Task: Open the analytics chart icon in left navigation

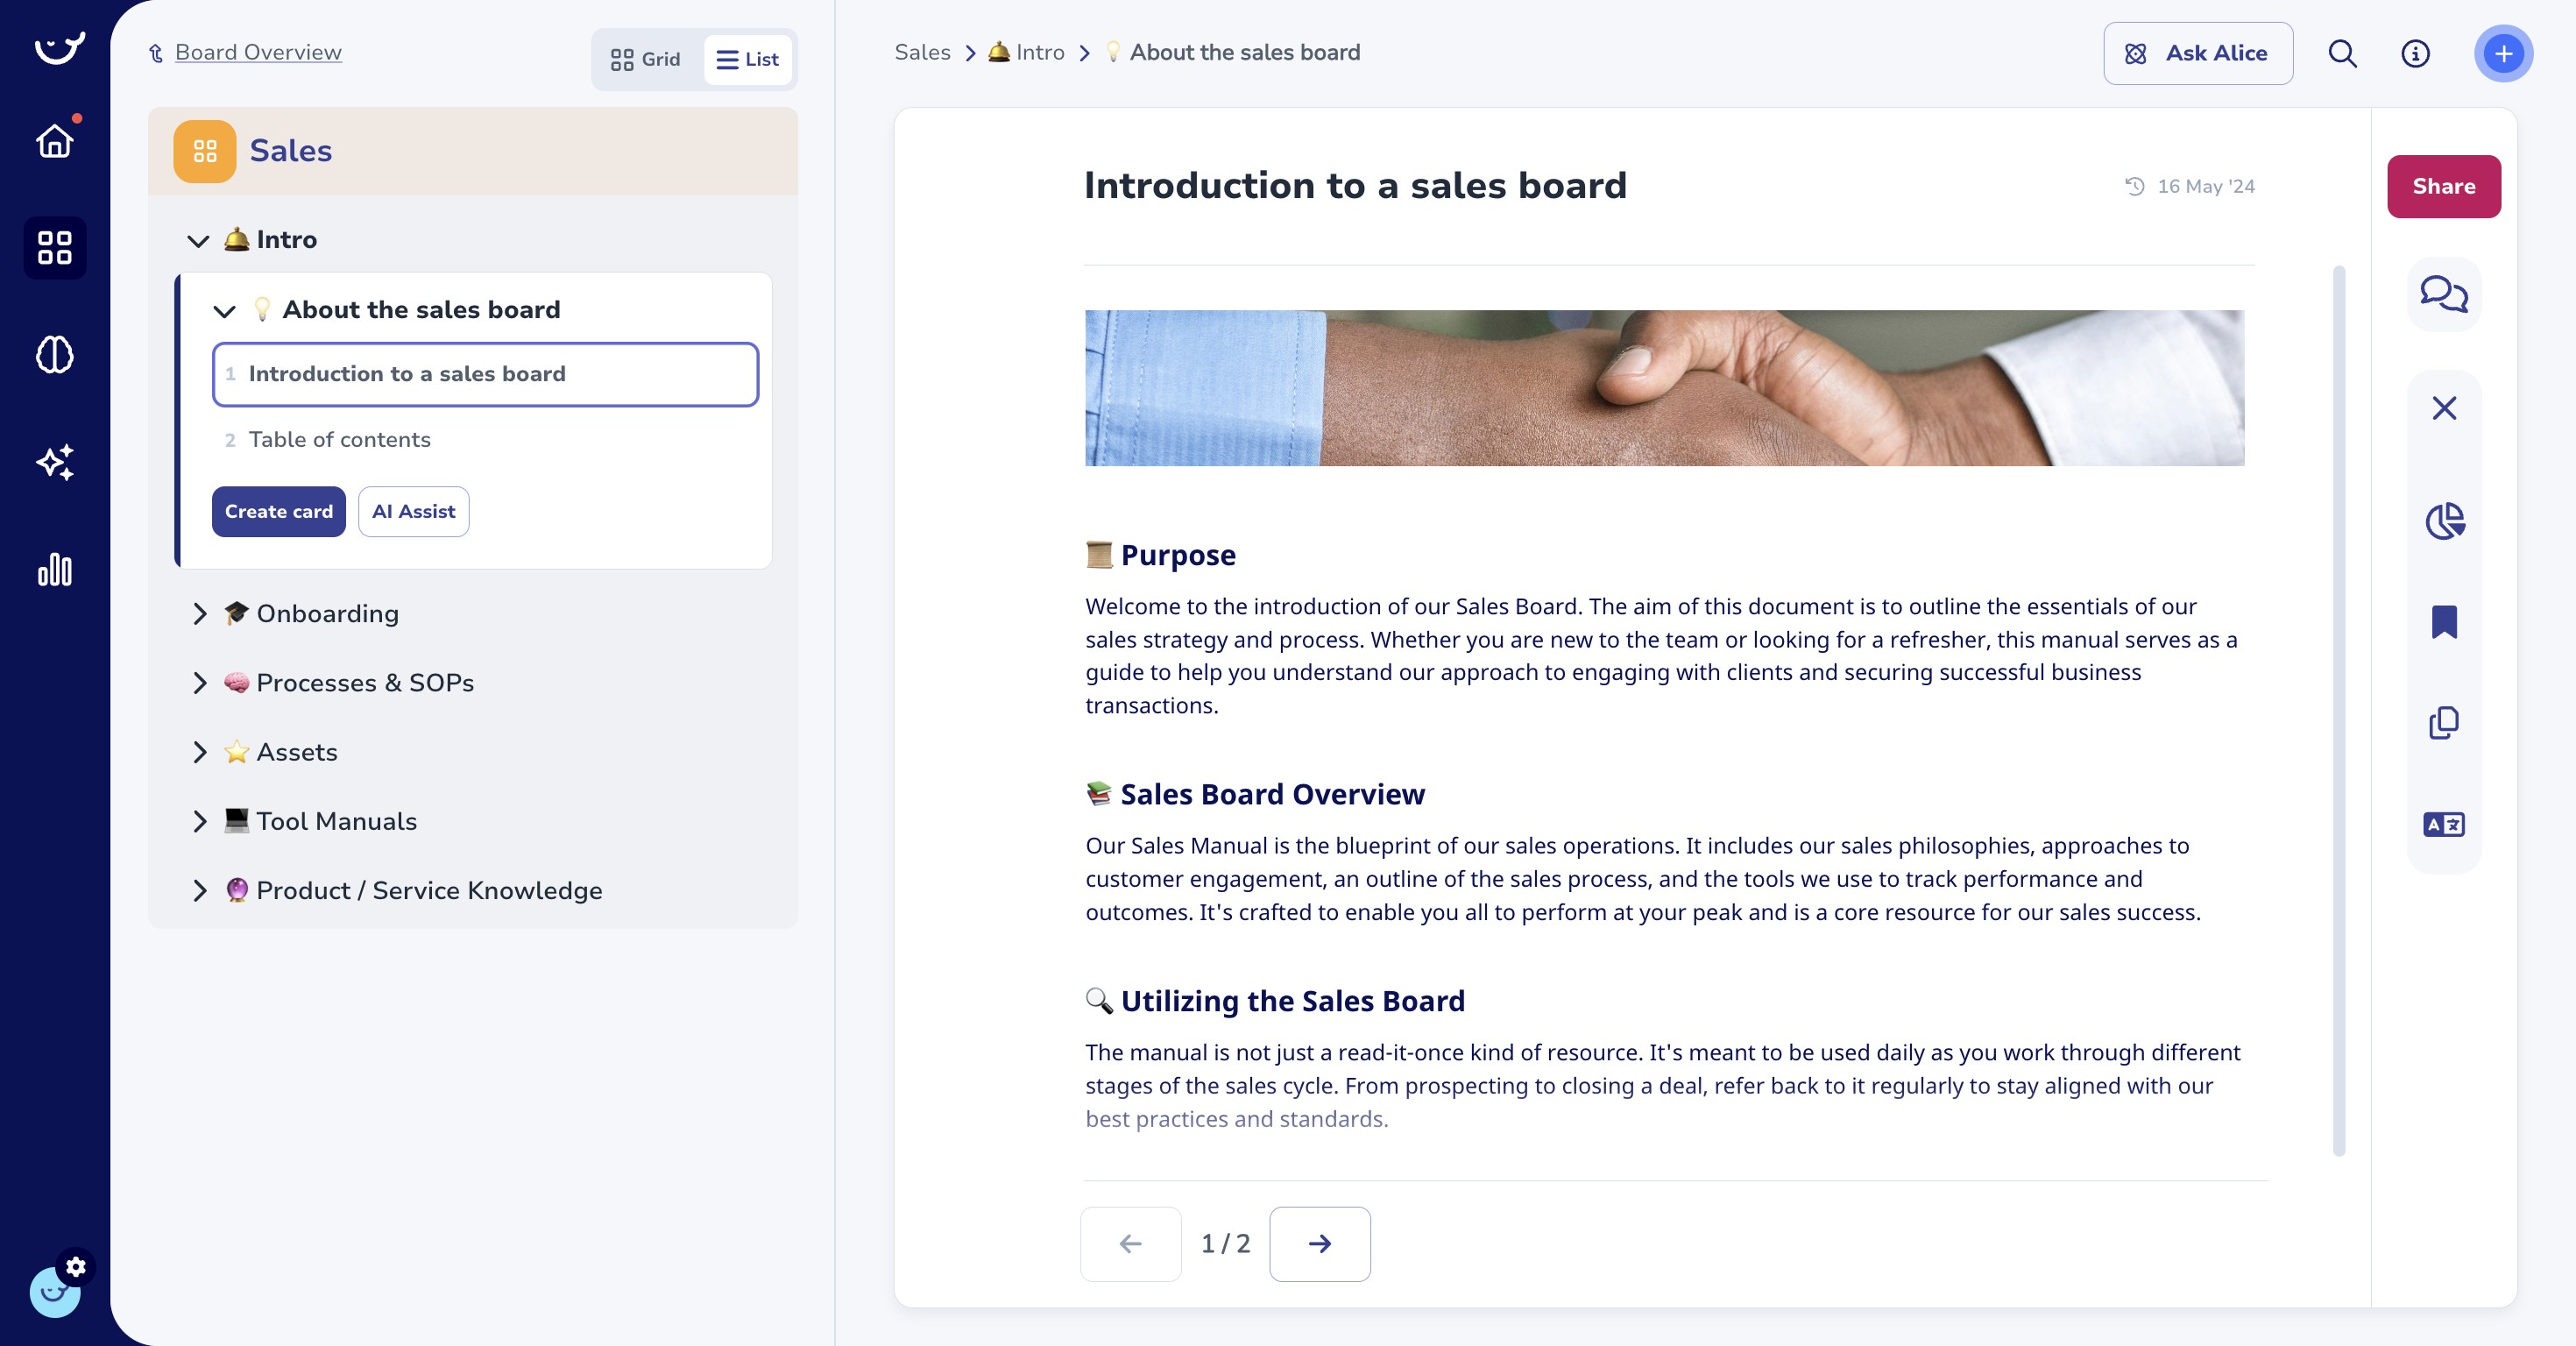Action: pyautogui.click(x=55, y=571)
